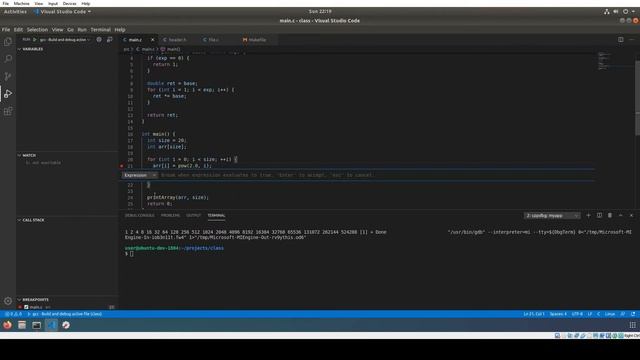Image resolution: width=640 pixels, height=360 pixels.
Task: Collapse the Variables section
Action: point(19,49)
